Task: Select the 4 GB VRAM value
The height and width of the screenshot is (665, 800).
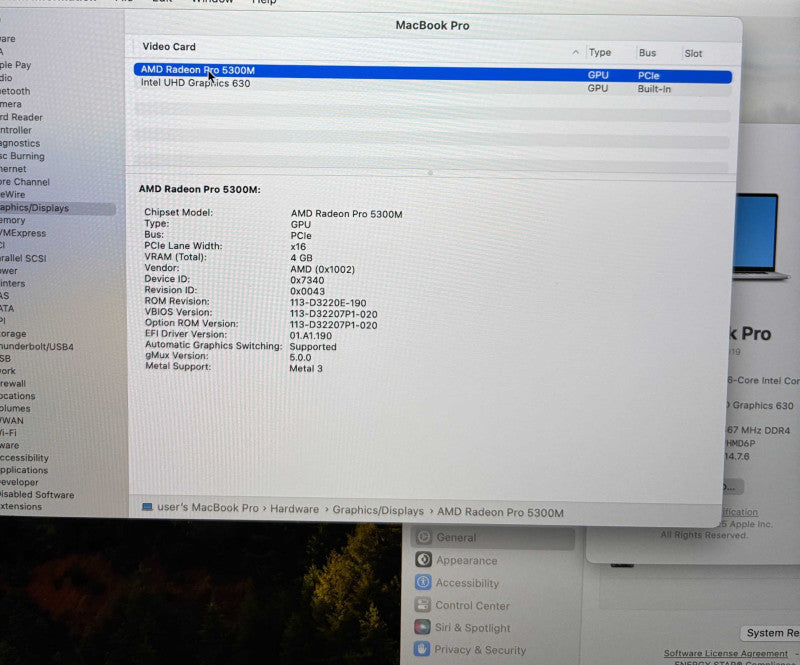Action: tap(302, 258)
